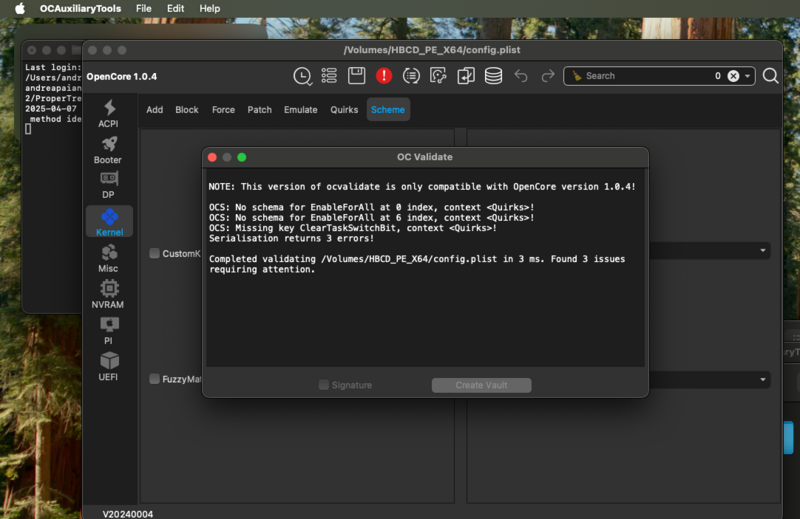Viewport: 800px width, 519px height.
Task: Click the Create Vault button
Action: coord(481,385)
